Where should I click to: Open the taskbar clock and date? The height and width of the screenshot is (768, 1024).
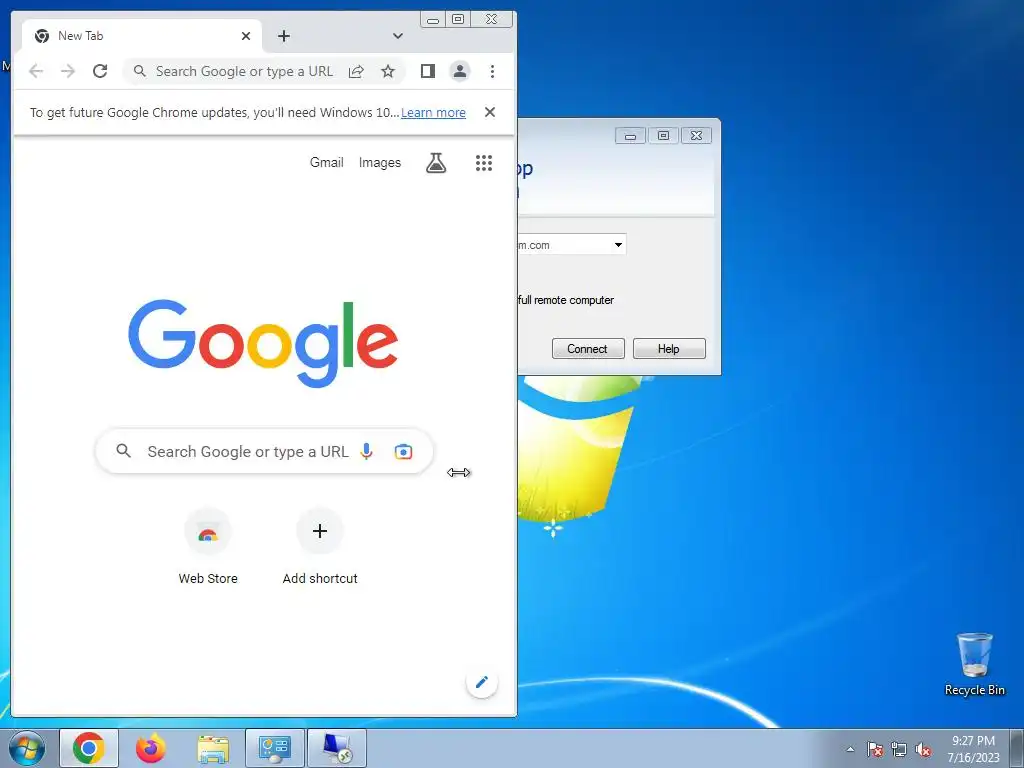point(973,749)
